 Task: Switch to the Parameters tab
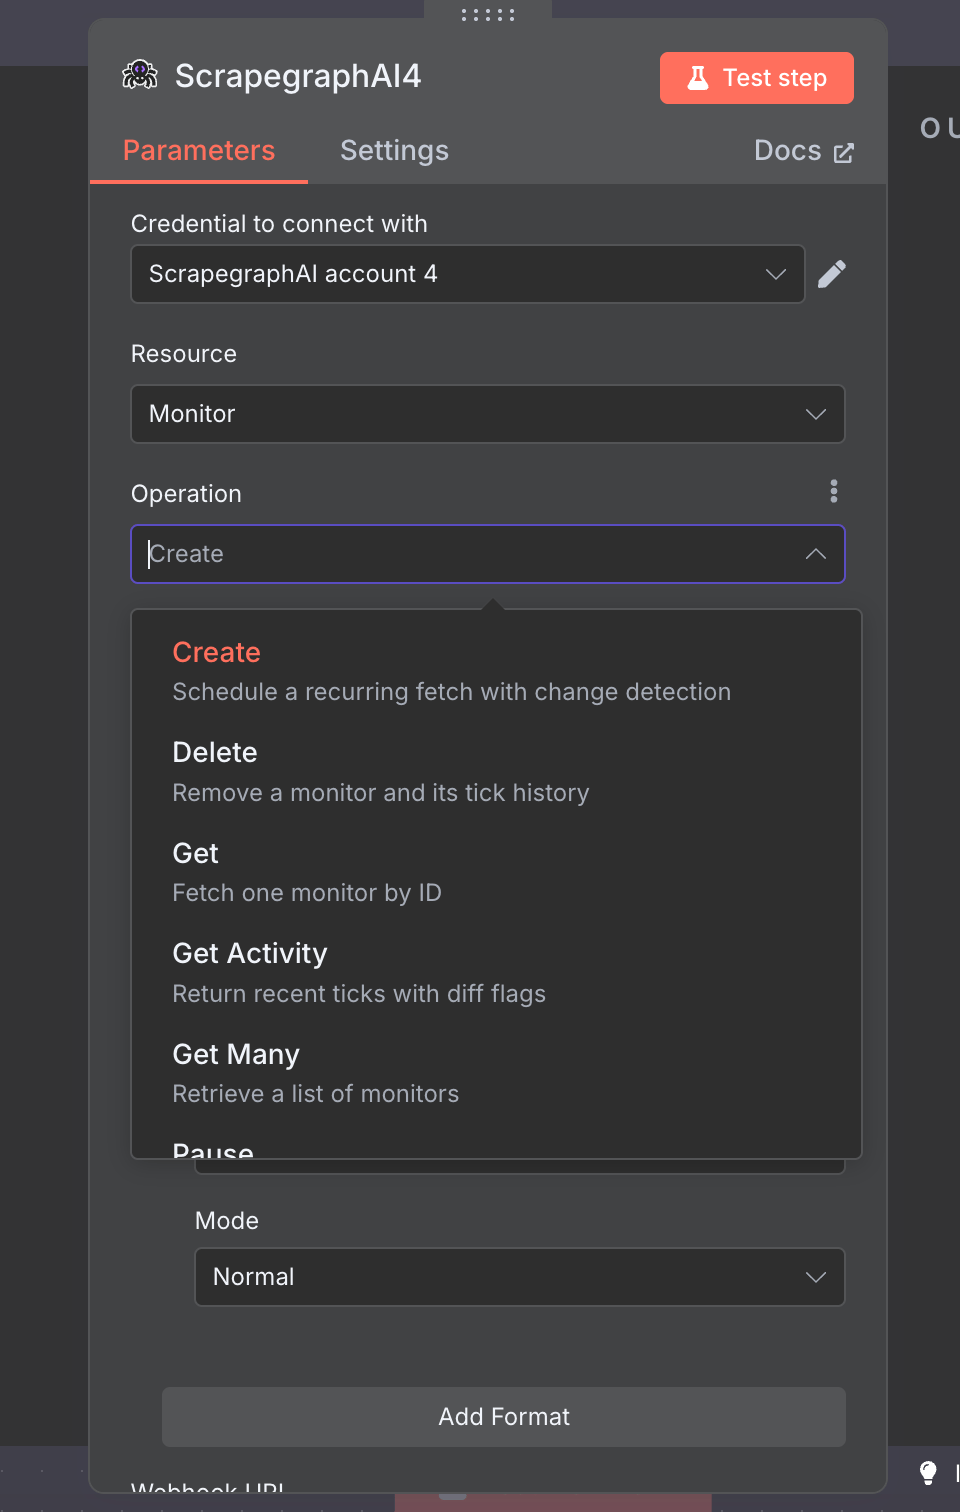pos(199,151)
